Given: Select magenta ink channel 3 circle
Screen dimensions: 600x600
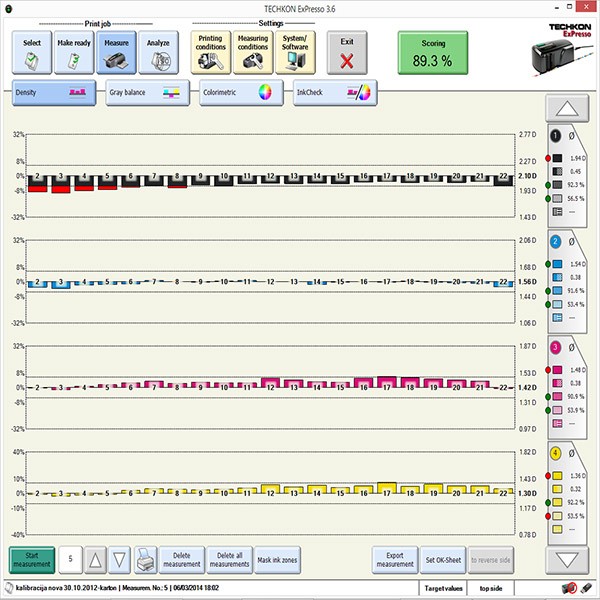Looking at the screenshot, I should (555, 347).
